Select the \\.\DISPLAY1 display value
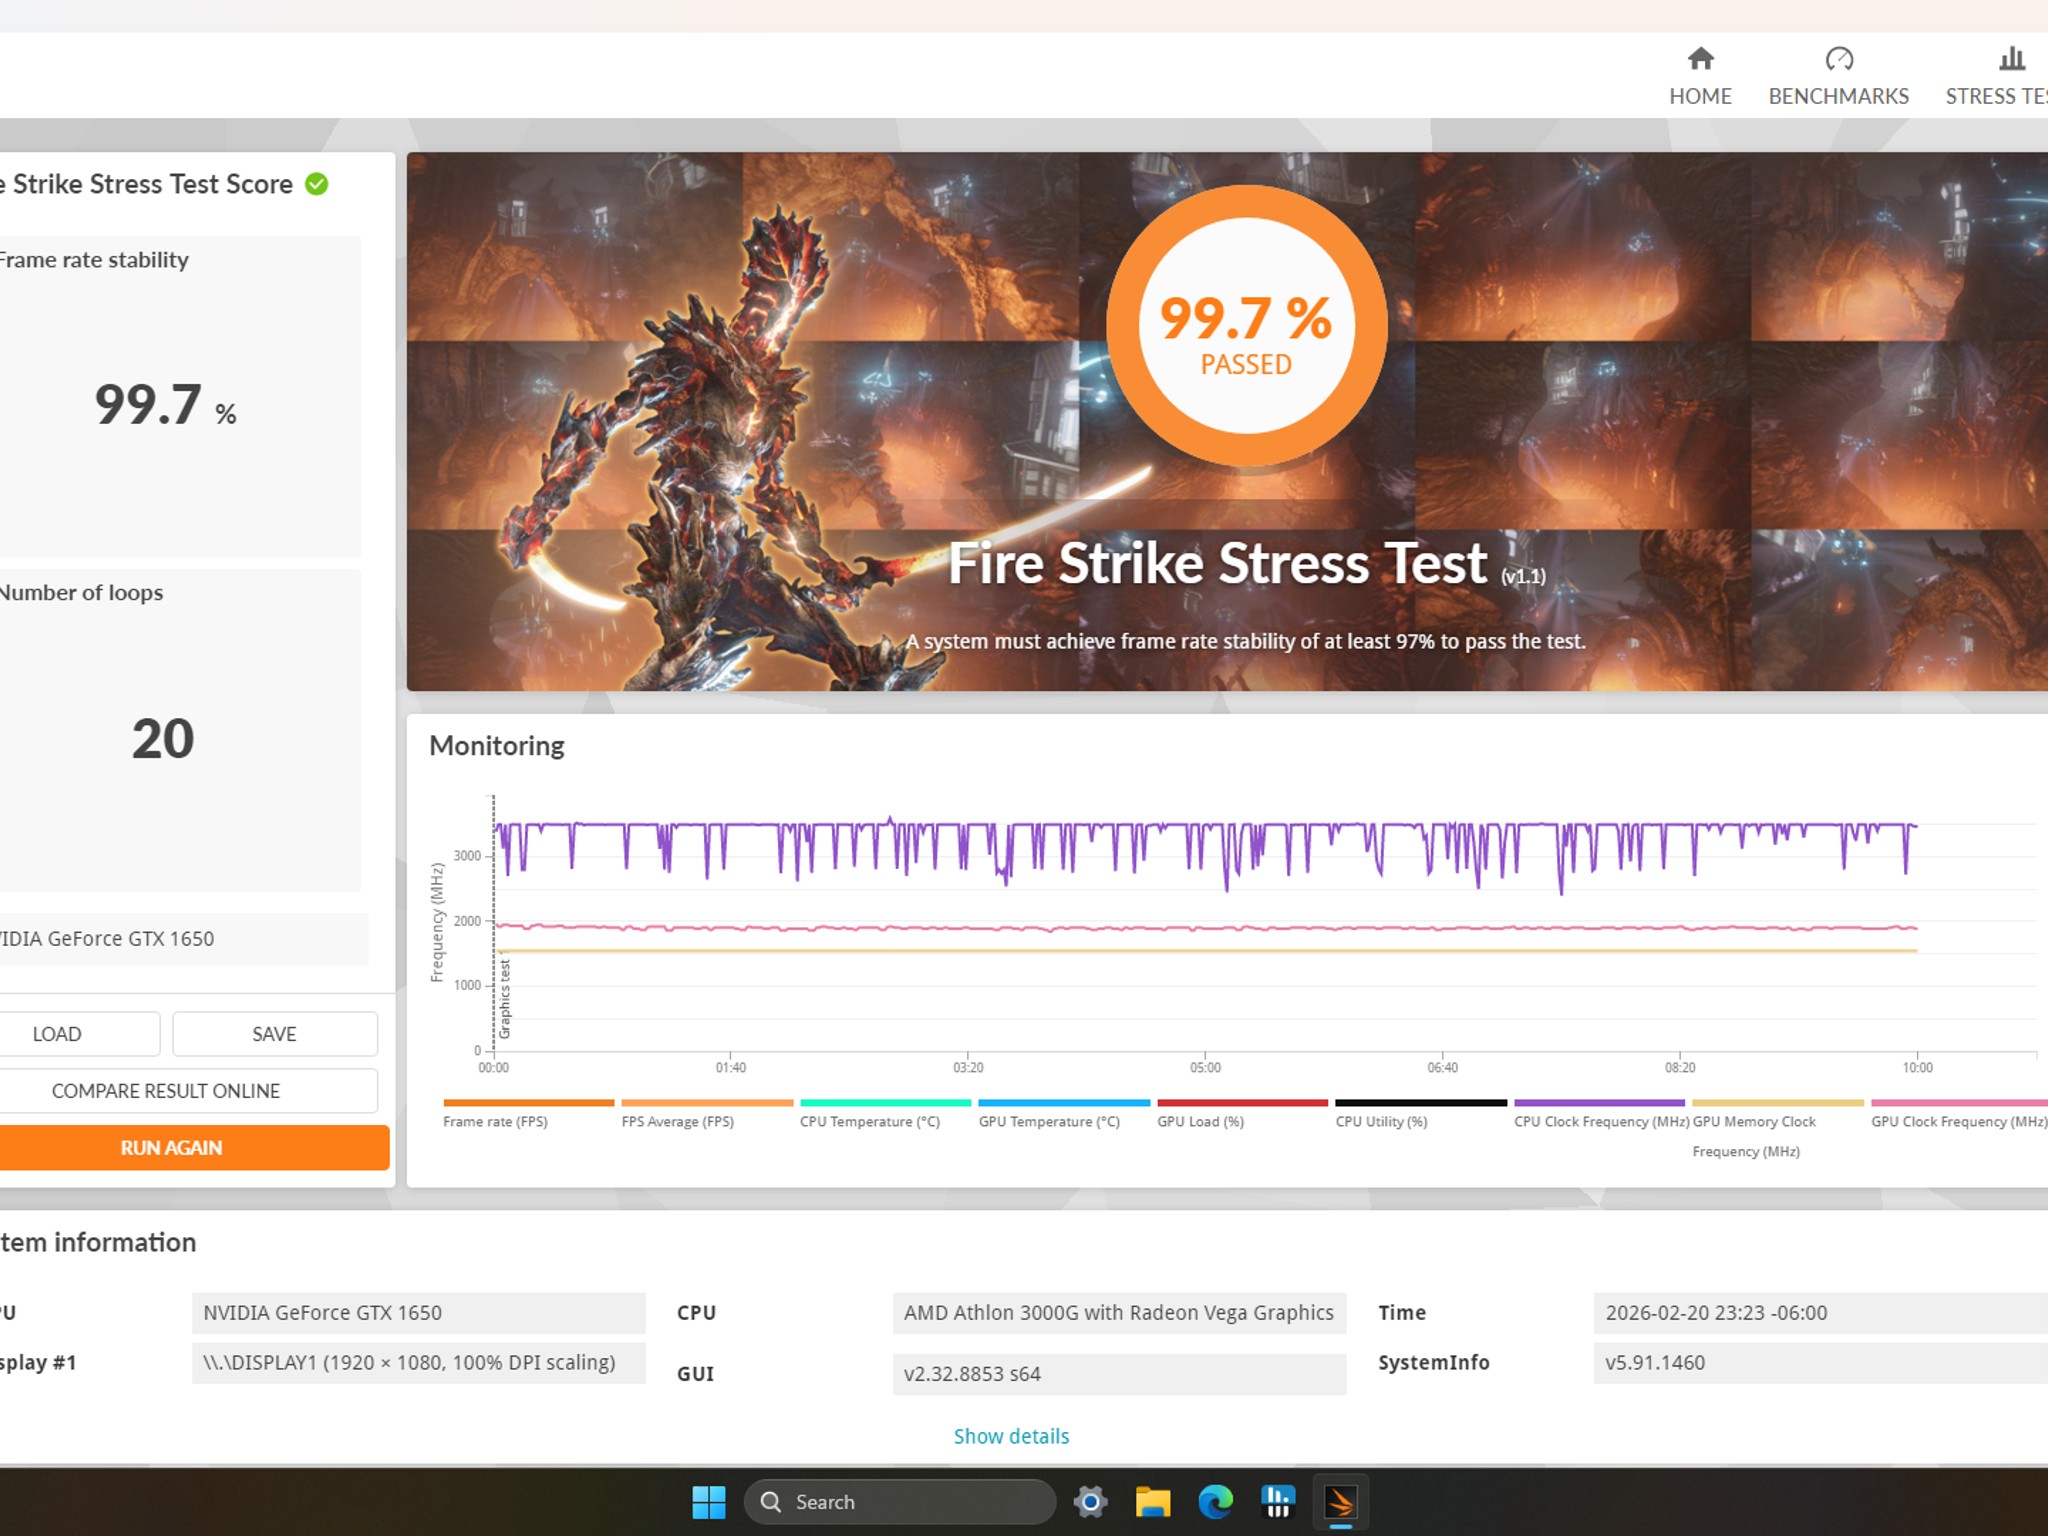The image size is (2048, 1536). (418, 1363)
